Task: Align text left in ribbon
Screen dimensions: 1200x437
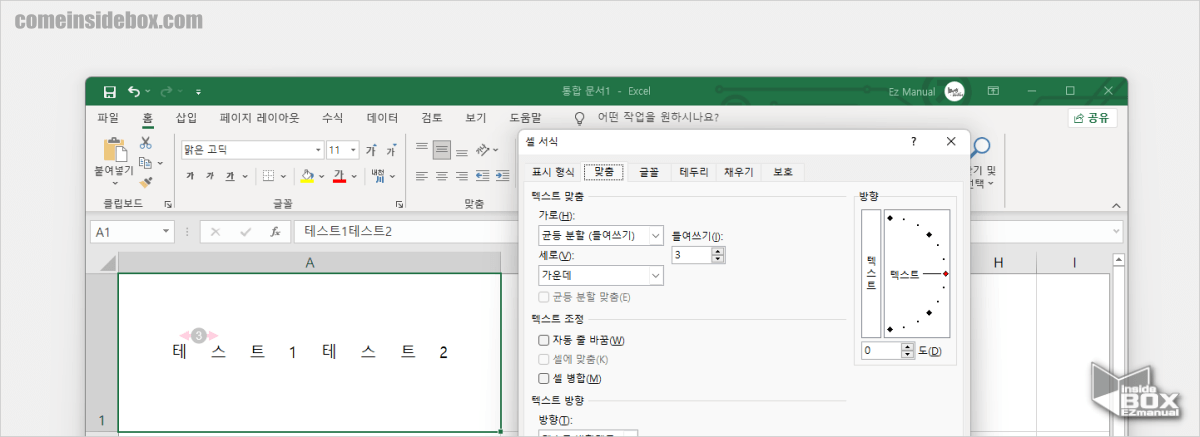Action: [422, 176]
